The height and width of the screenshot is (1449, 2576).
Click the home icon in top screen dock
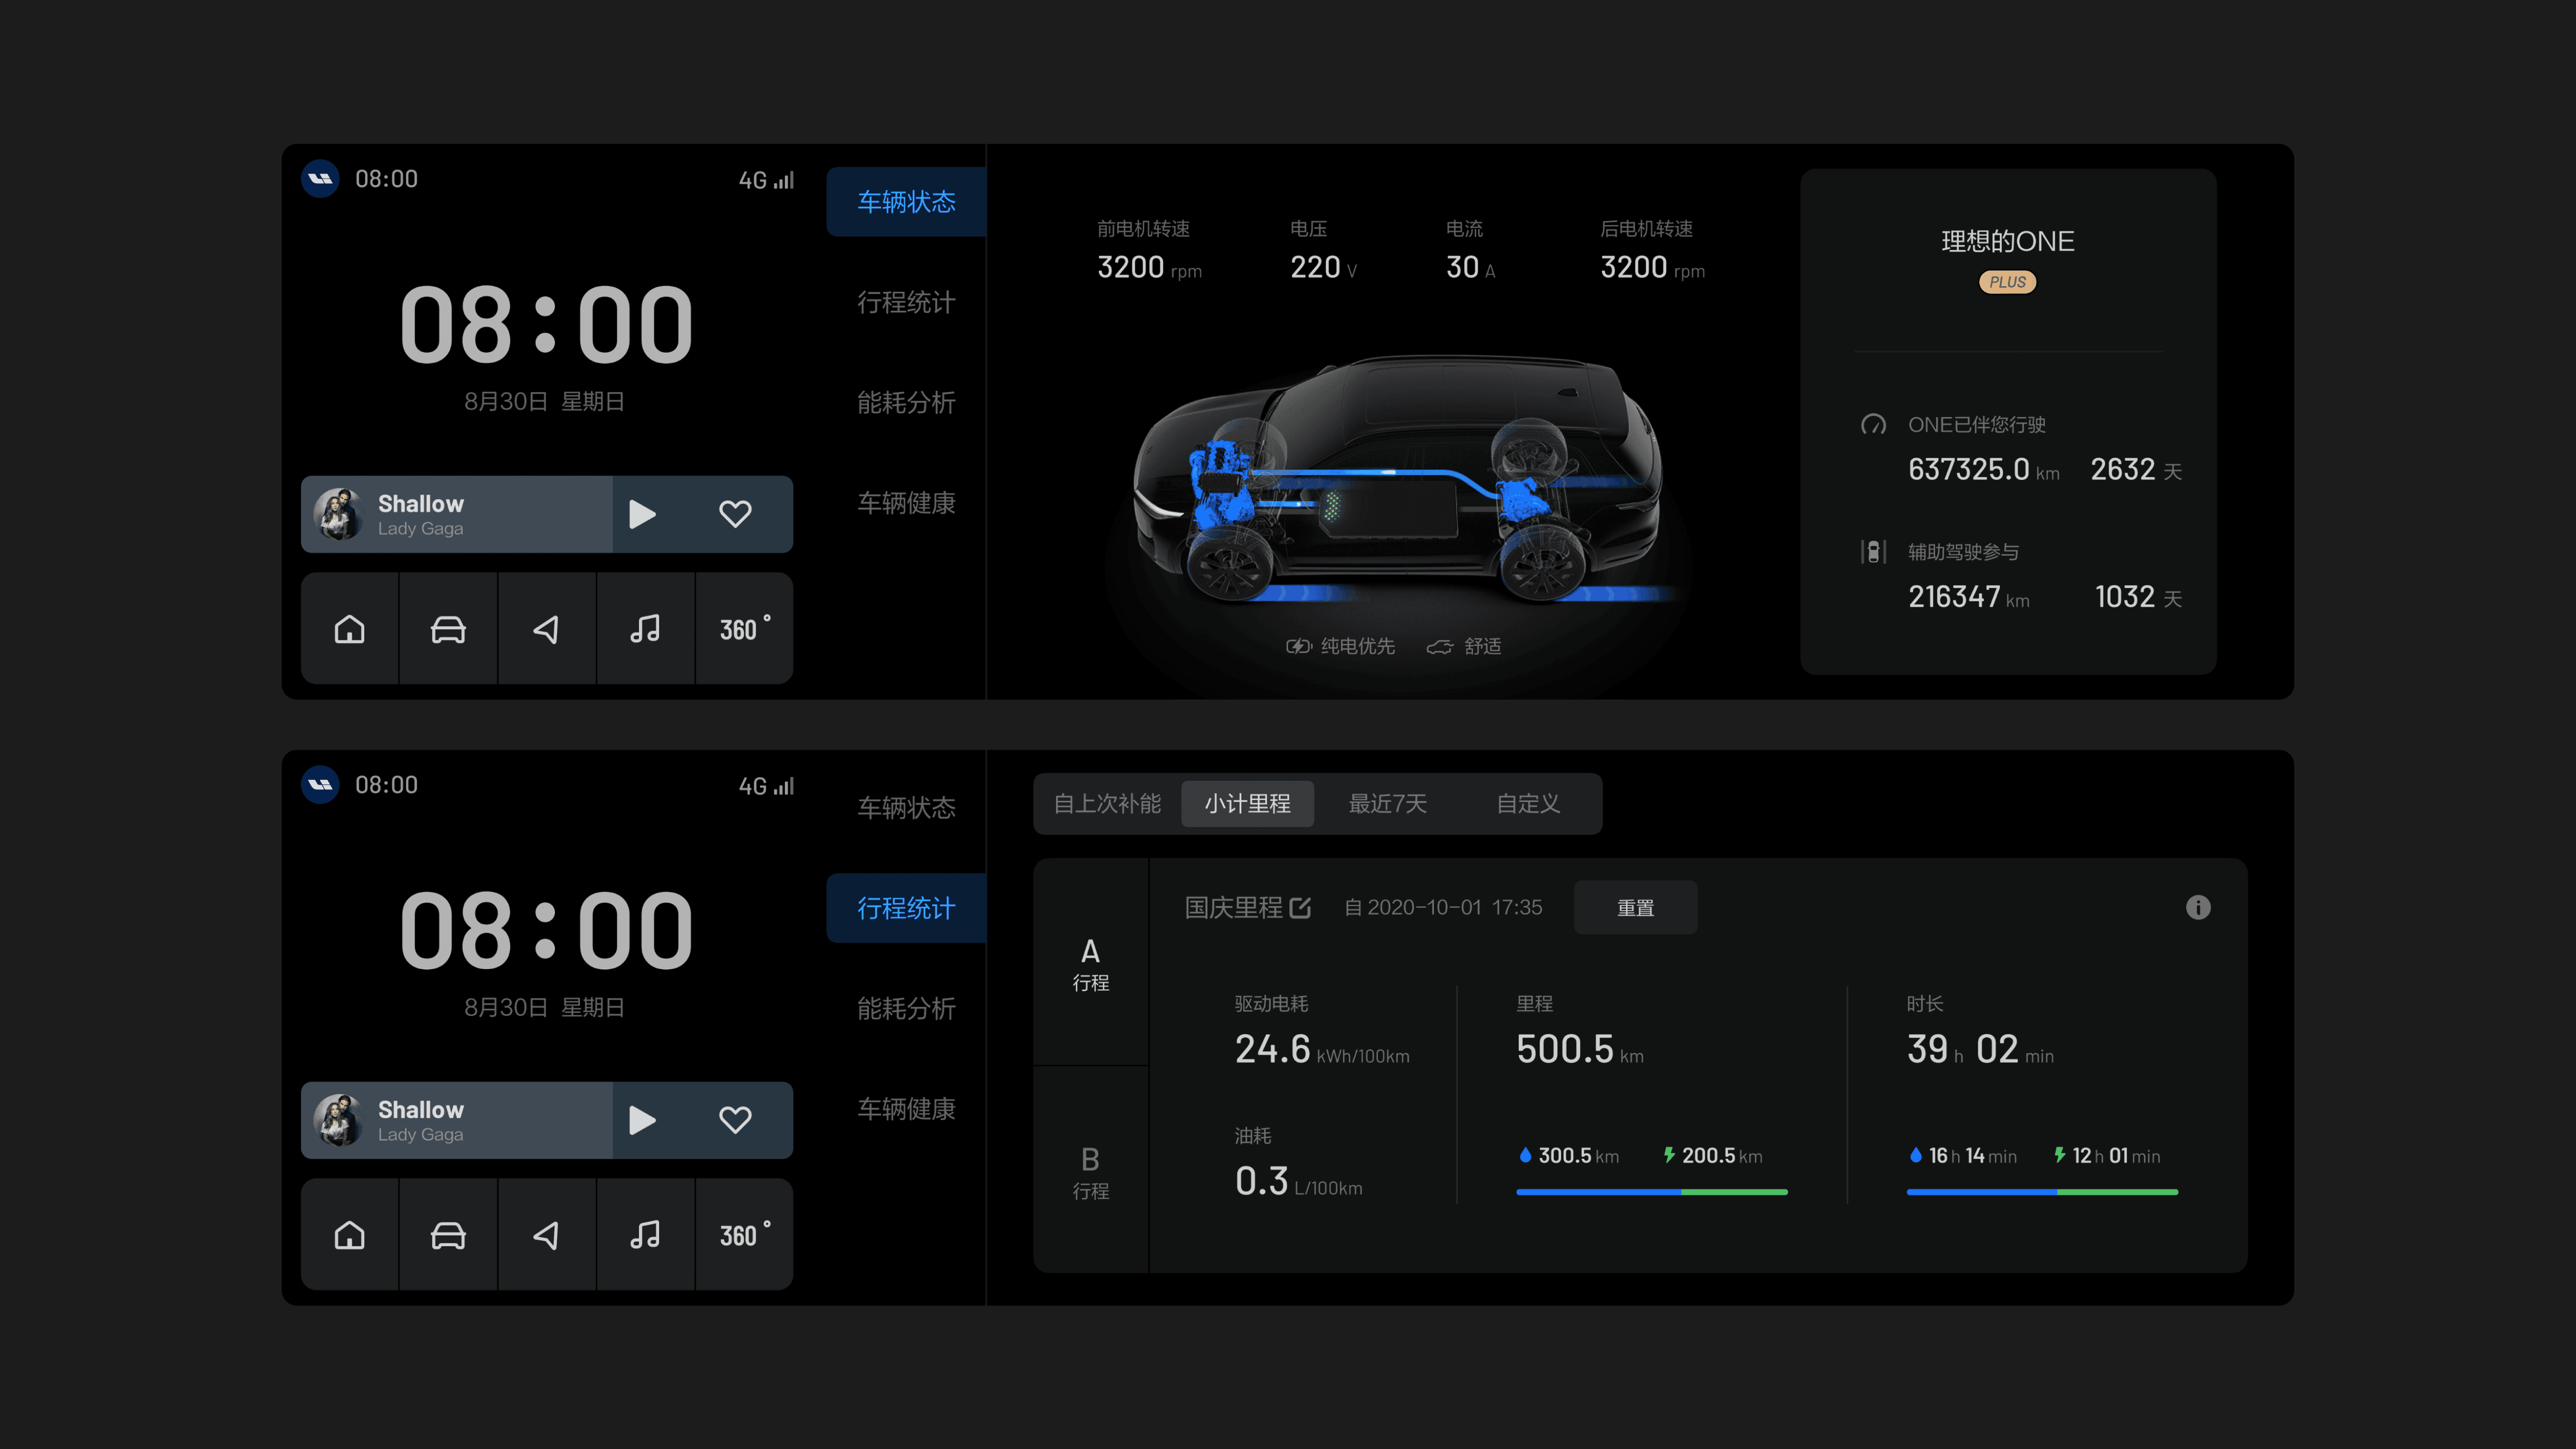[349, 629]
